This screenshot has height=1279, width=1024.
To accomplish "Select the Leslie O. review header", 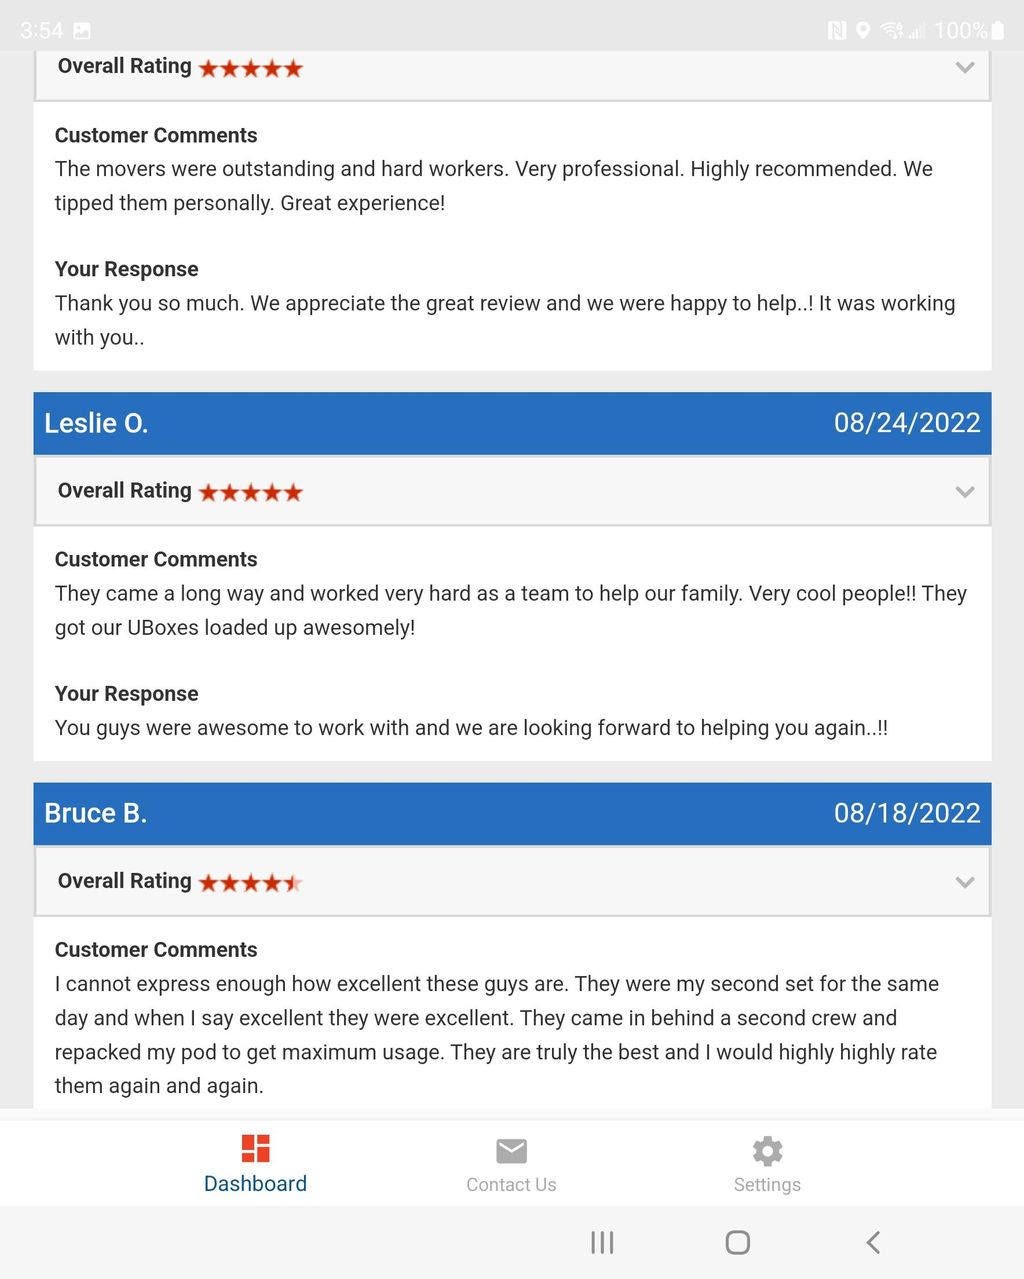I will pyautogui.click(x=512, y=423).
